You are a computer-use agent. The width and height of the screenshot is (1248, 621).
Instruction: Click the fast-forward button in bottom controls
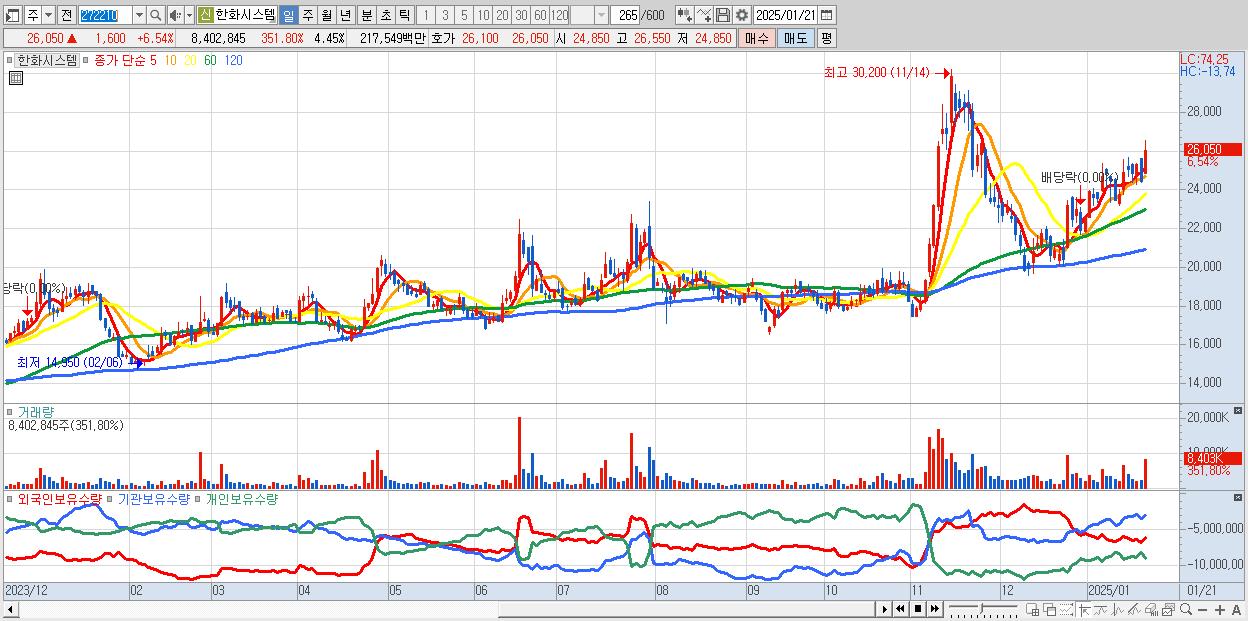click(934, 609)
